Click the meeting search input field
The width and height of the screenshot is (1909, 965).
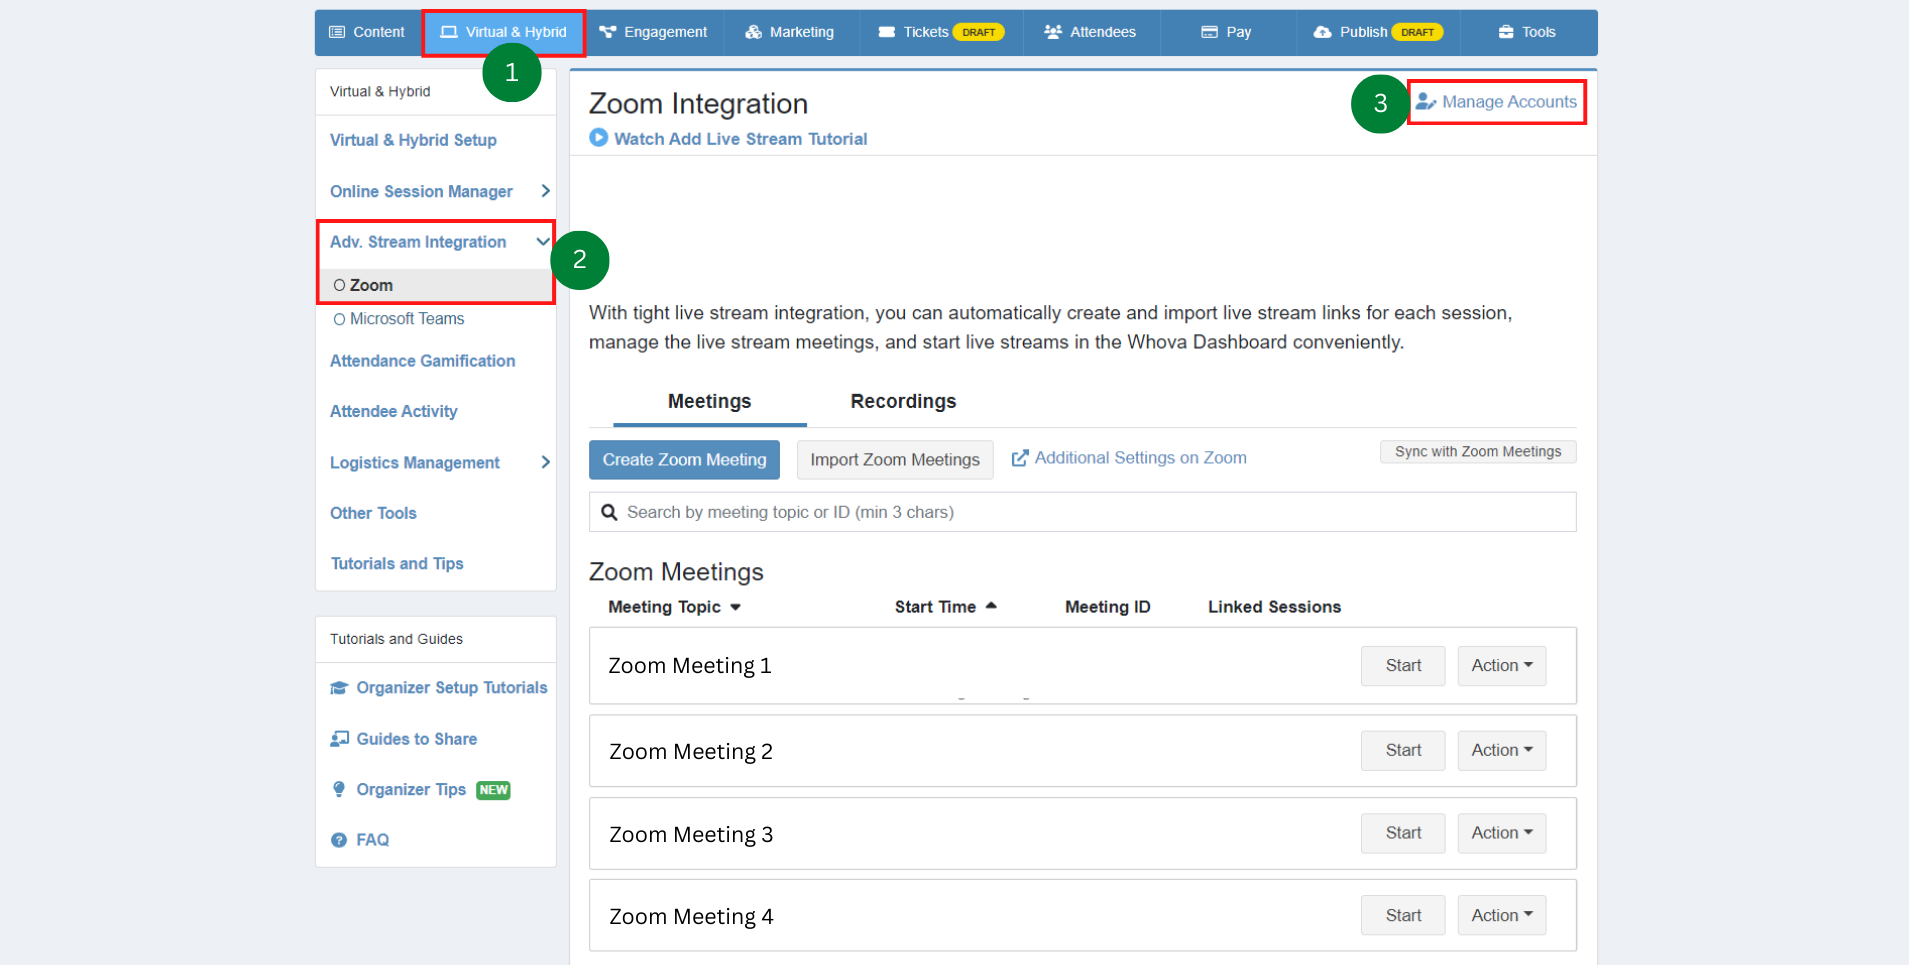1081,511
